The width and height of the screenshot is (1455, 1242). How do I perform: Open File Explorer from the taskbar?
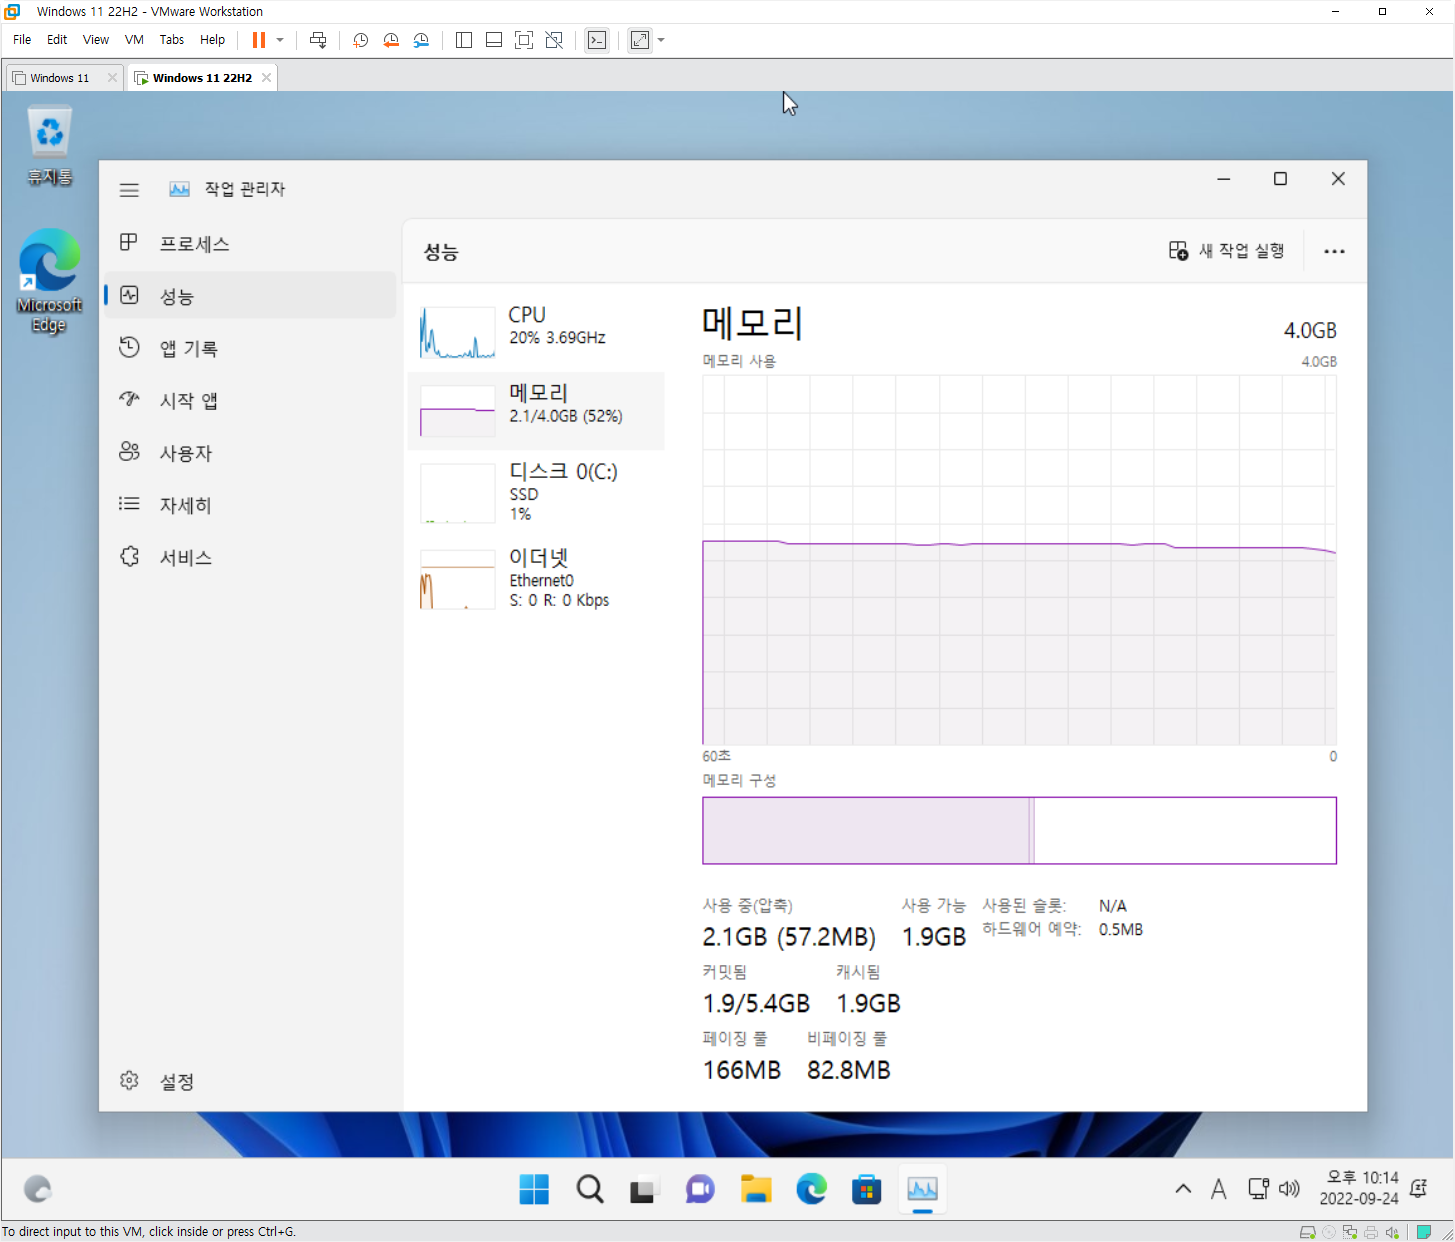[x=756, y=1189]
